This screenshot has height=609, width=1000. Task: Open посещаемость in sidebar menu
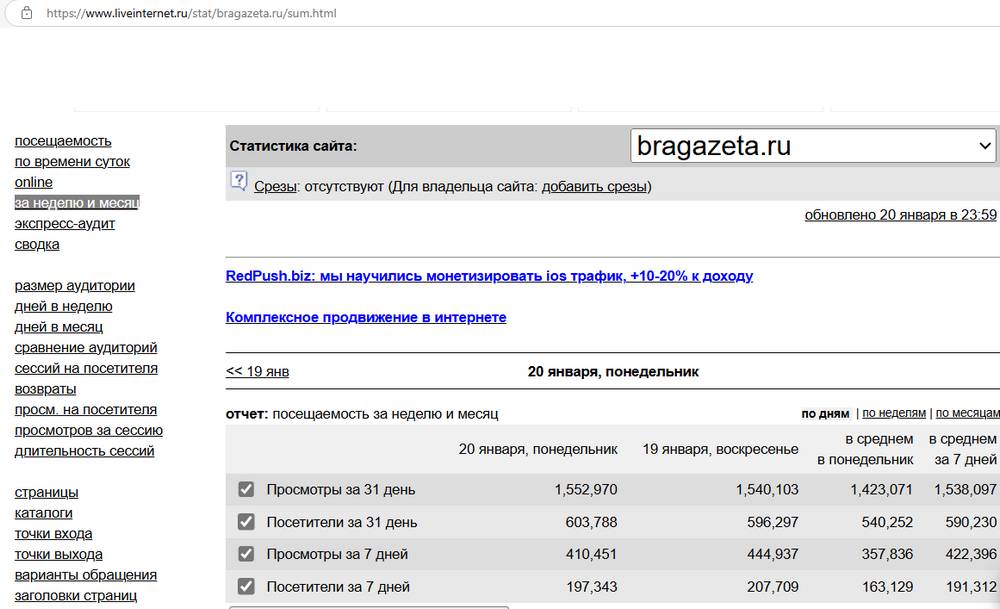tap(63, 141)
